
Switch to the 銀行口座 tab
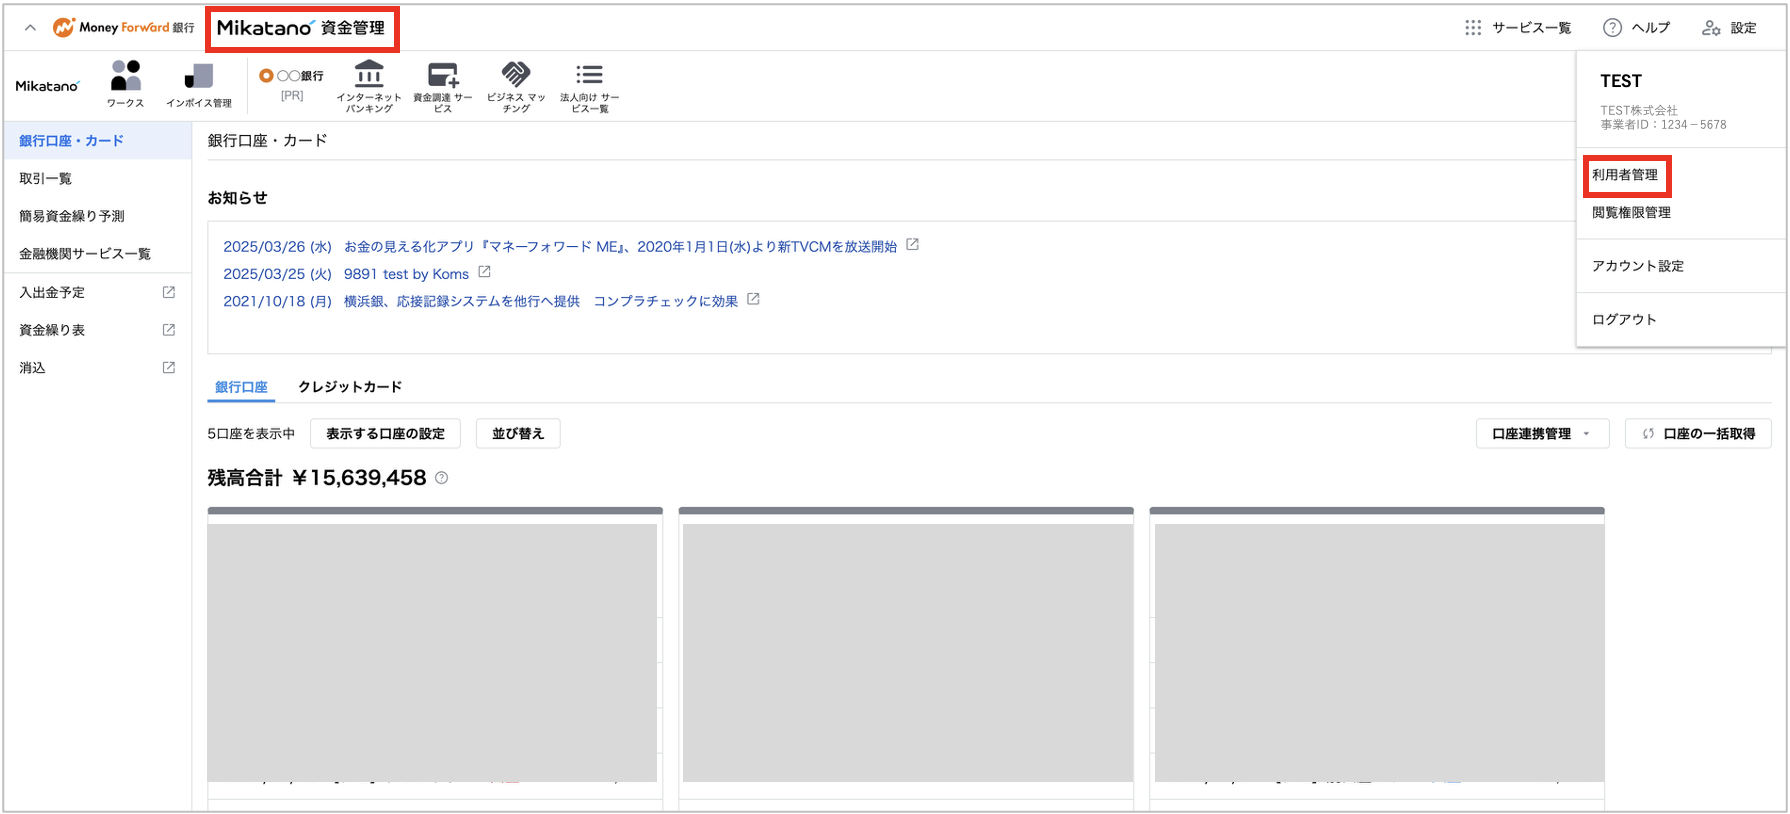click(x=241, y=387)
